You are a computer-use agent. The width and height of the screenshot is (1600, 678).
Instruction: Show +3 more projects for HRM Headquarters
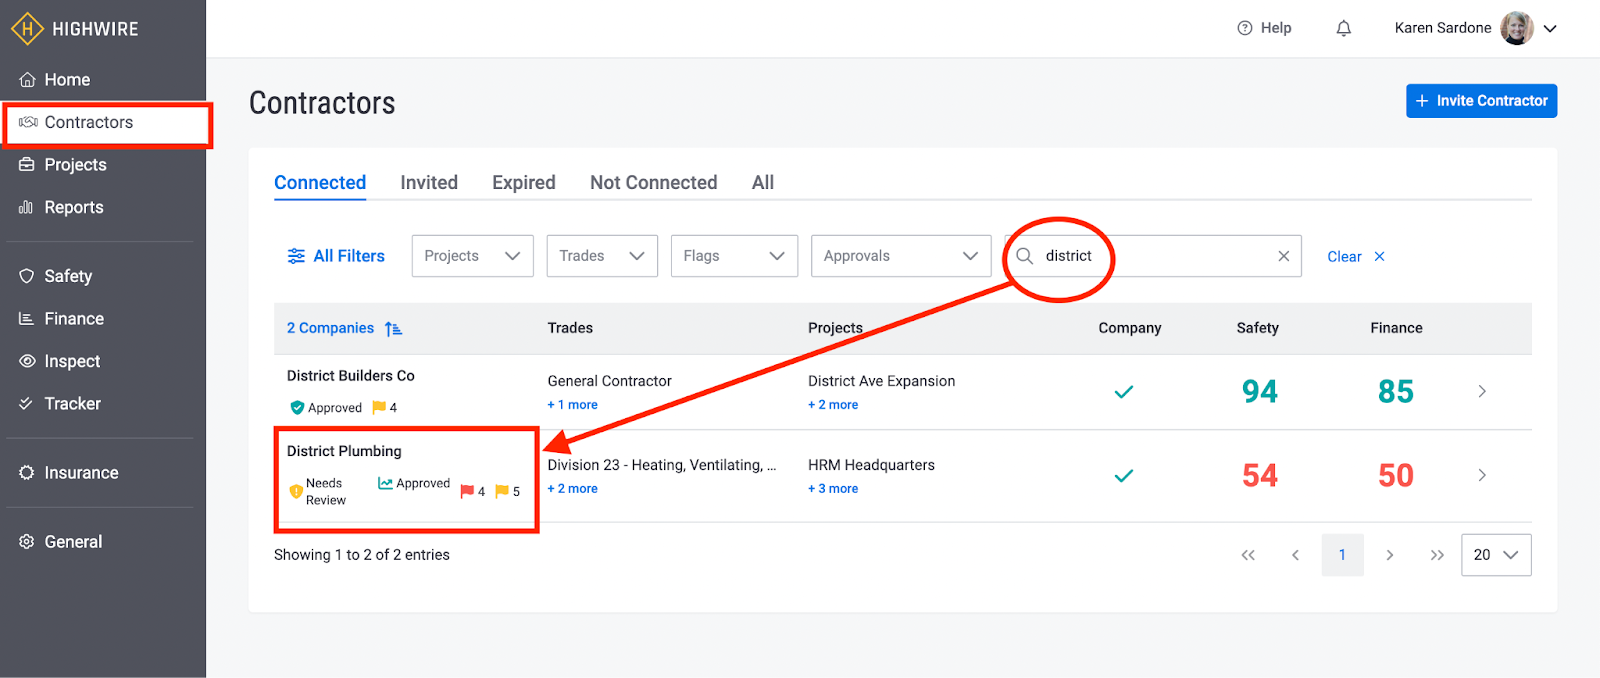833,489
